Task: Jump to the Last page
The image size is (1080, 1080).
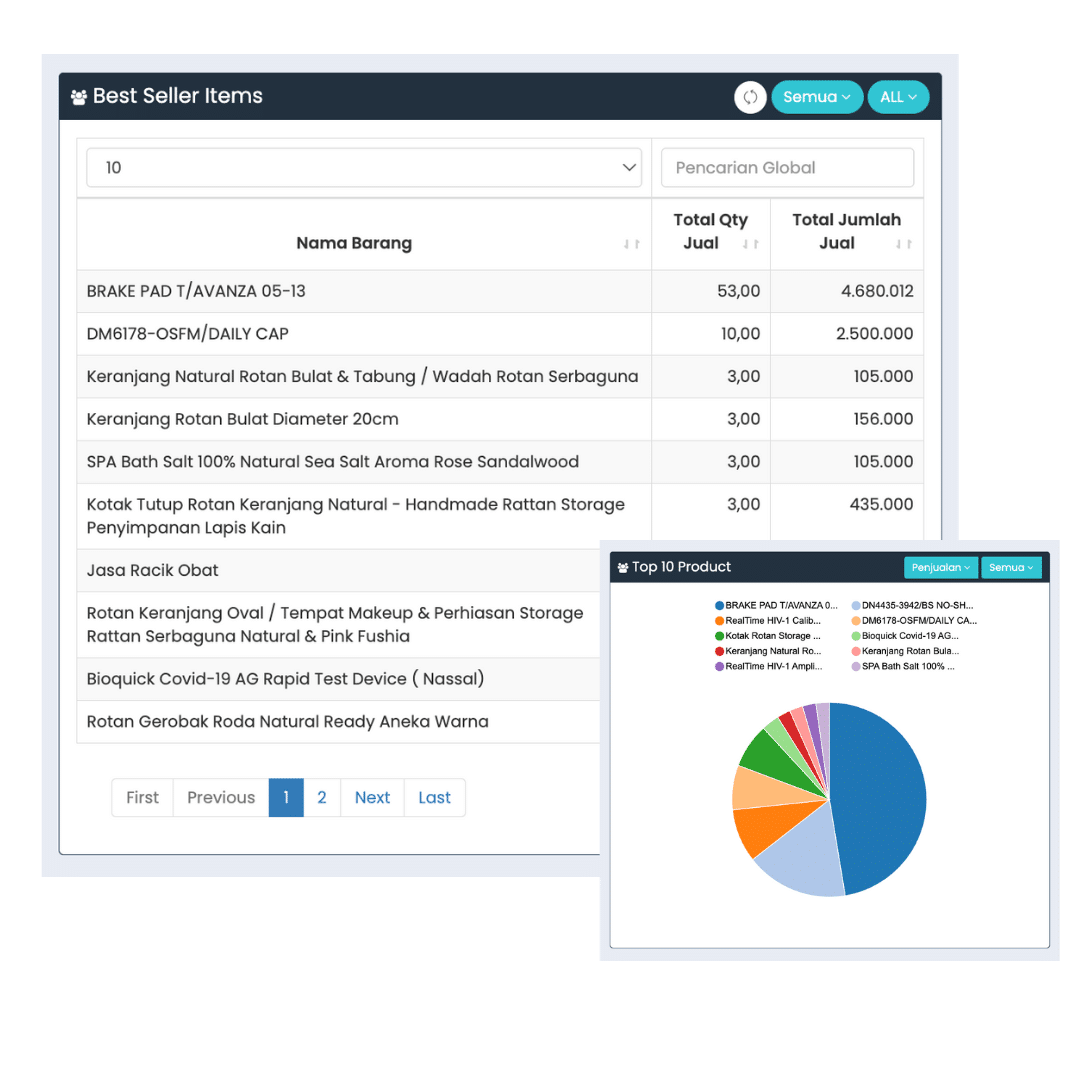Action: [x=434, y=798]
